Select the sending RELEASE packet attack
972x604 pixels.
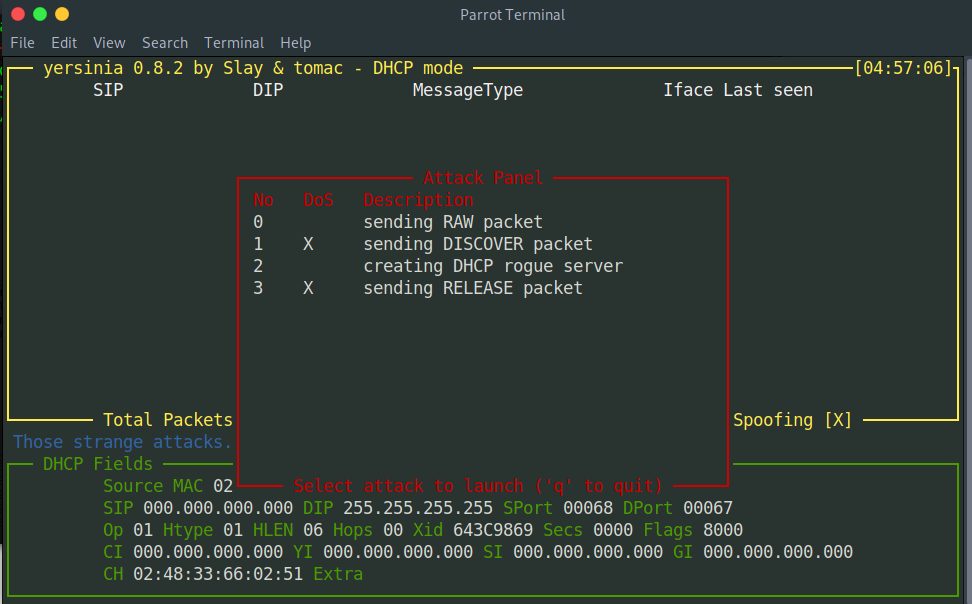click(472, 288)
